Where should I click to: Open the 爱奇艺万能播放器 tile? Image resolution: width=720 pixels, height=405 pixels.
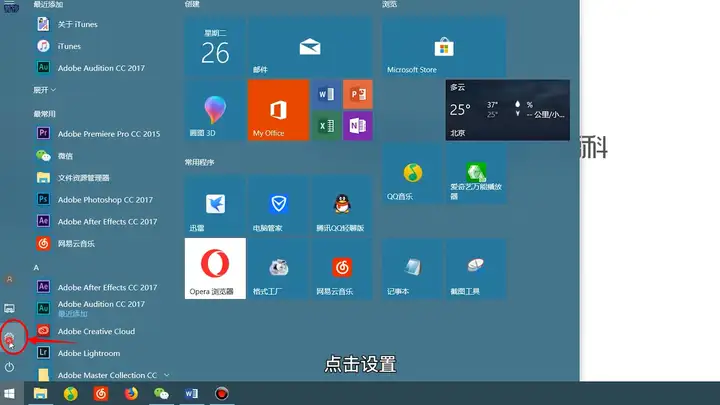(476, 173)
